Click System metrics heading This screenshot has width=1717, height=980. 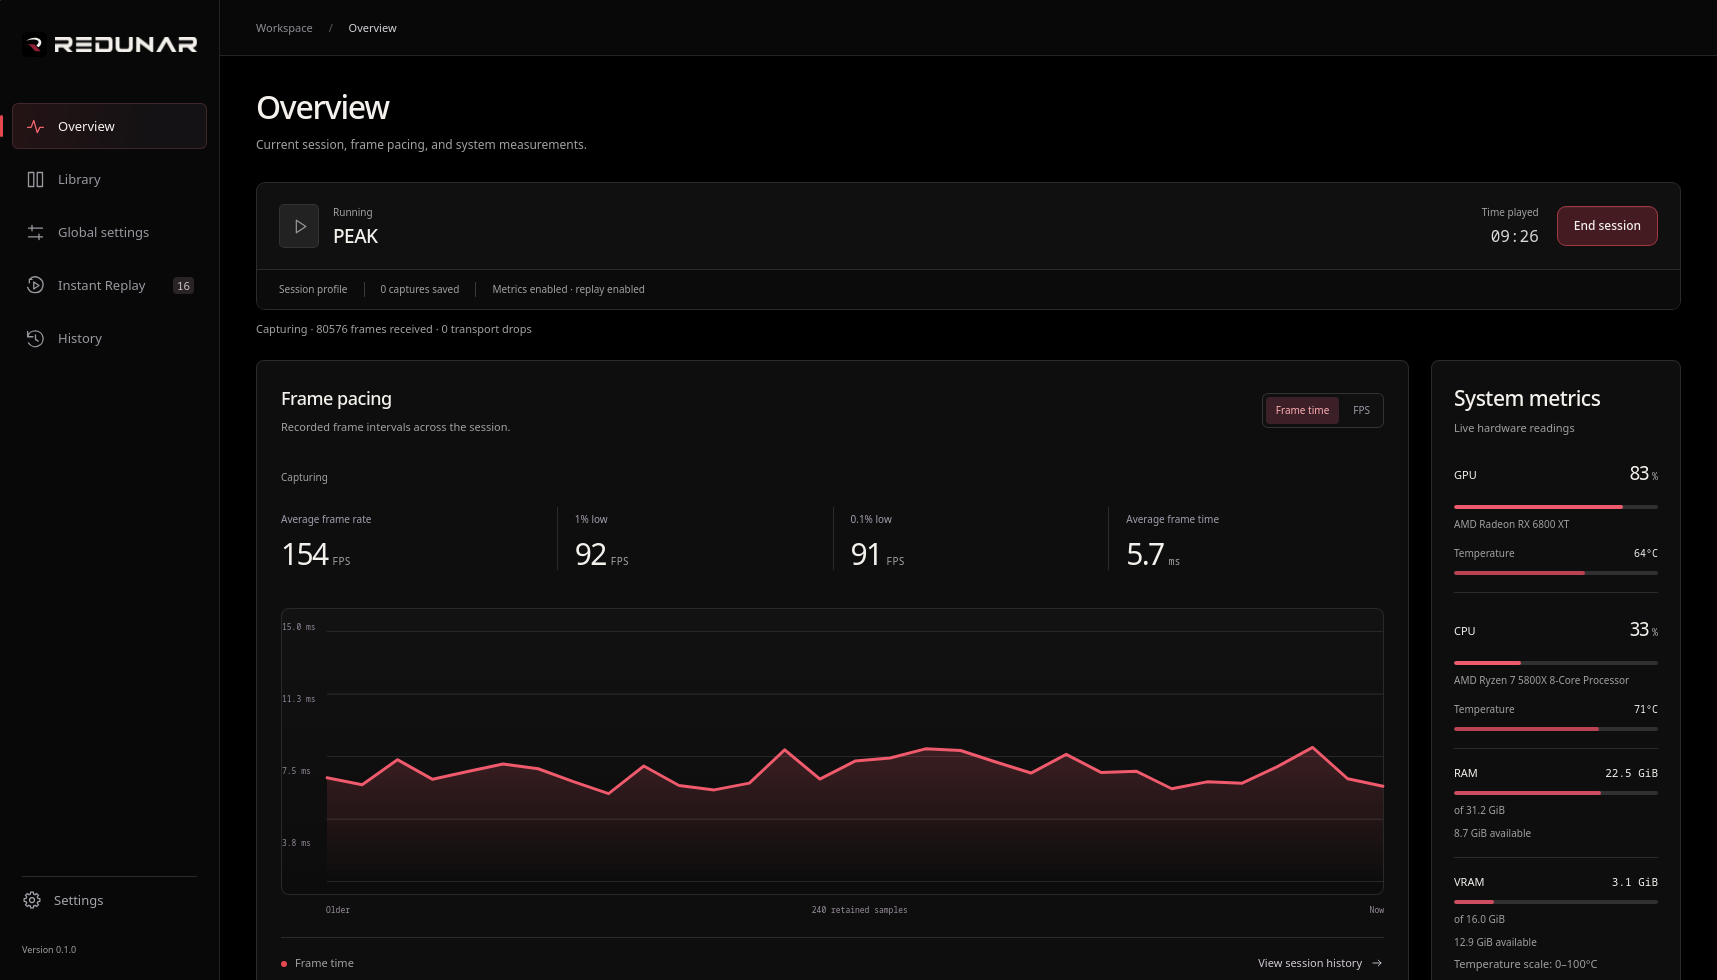click(1526, 399)
